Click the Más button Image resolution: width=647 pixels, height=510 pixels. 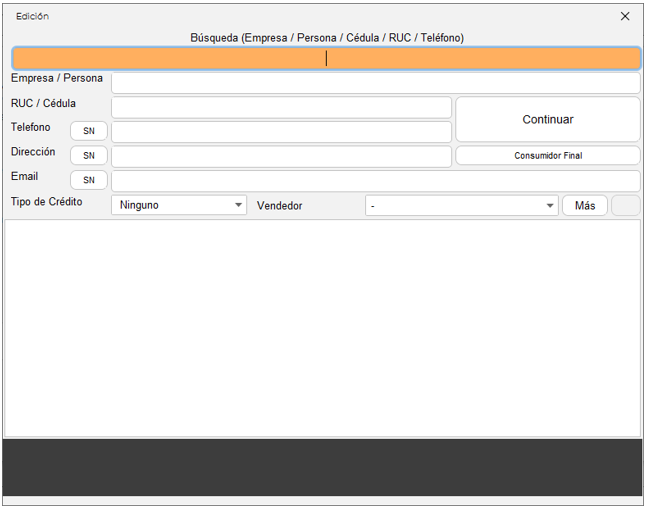(585, 205)
